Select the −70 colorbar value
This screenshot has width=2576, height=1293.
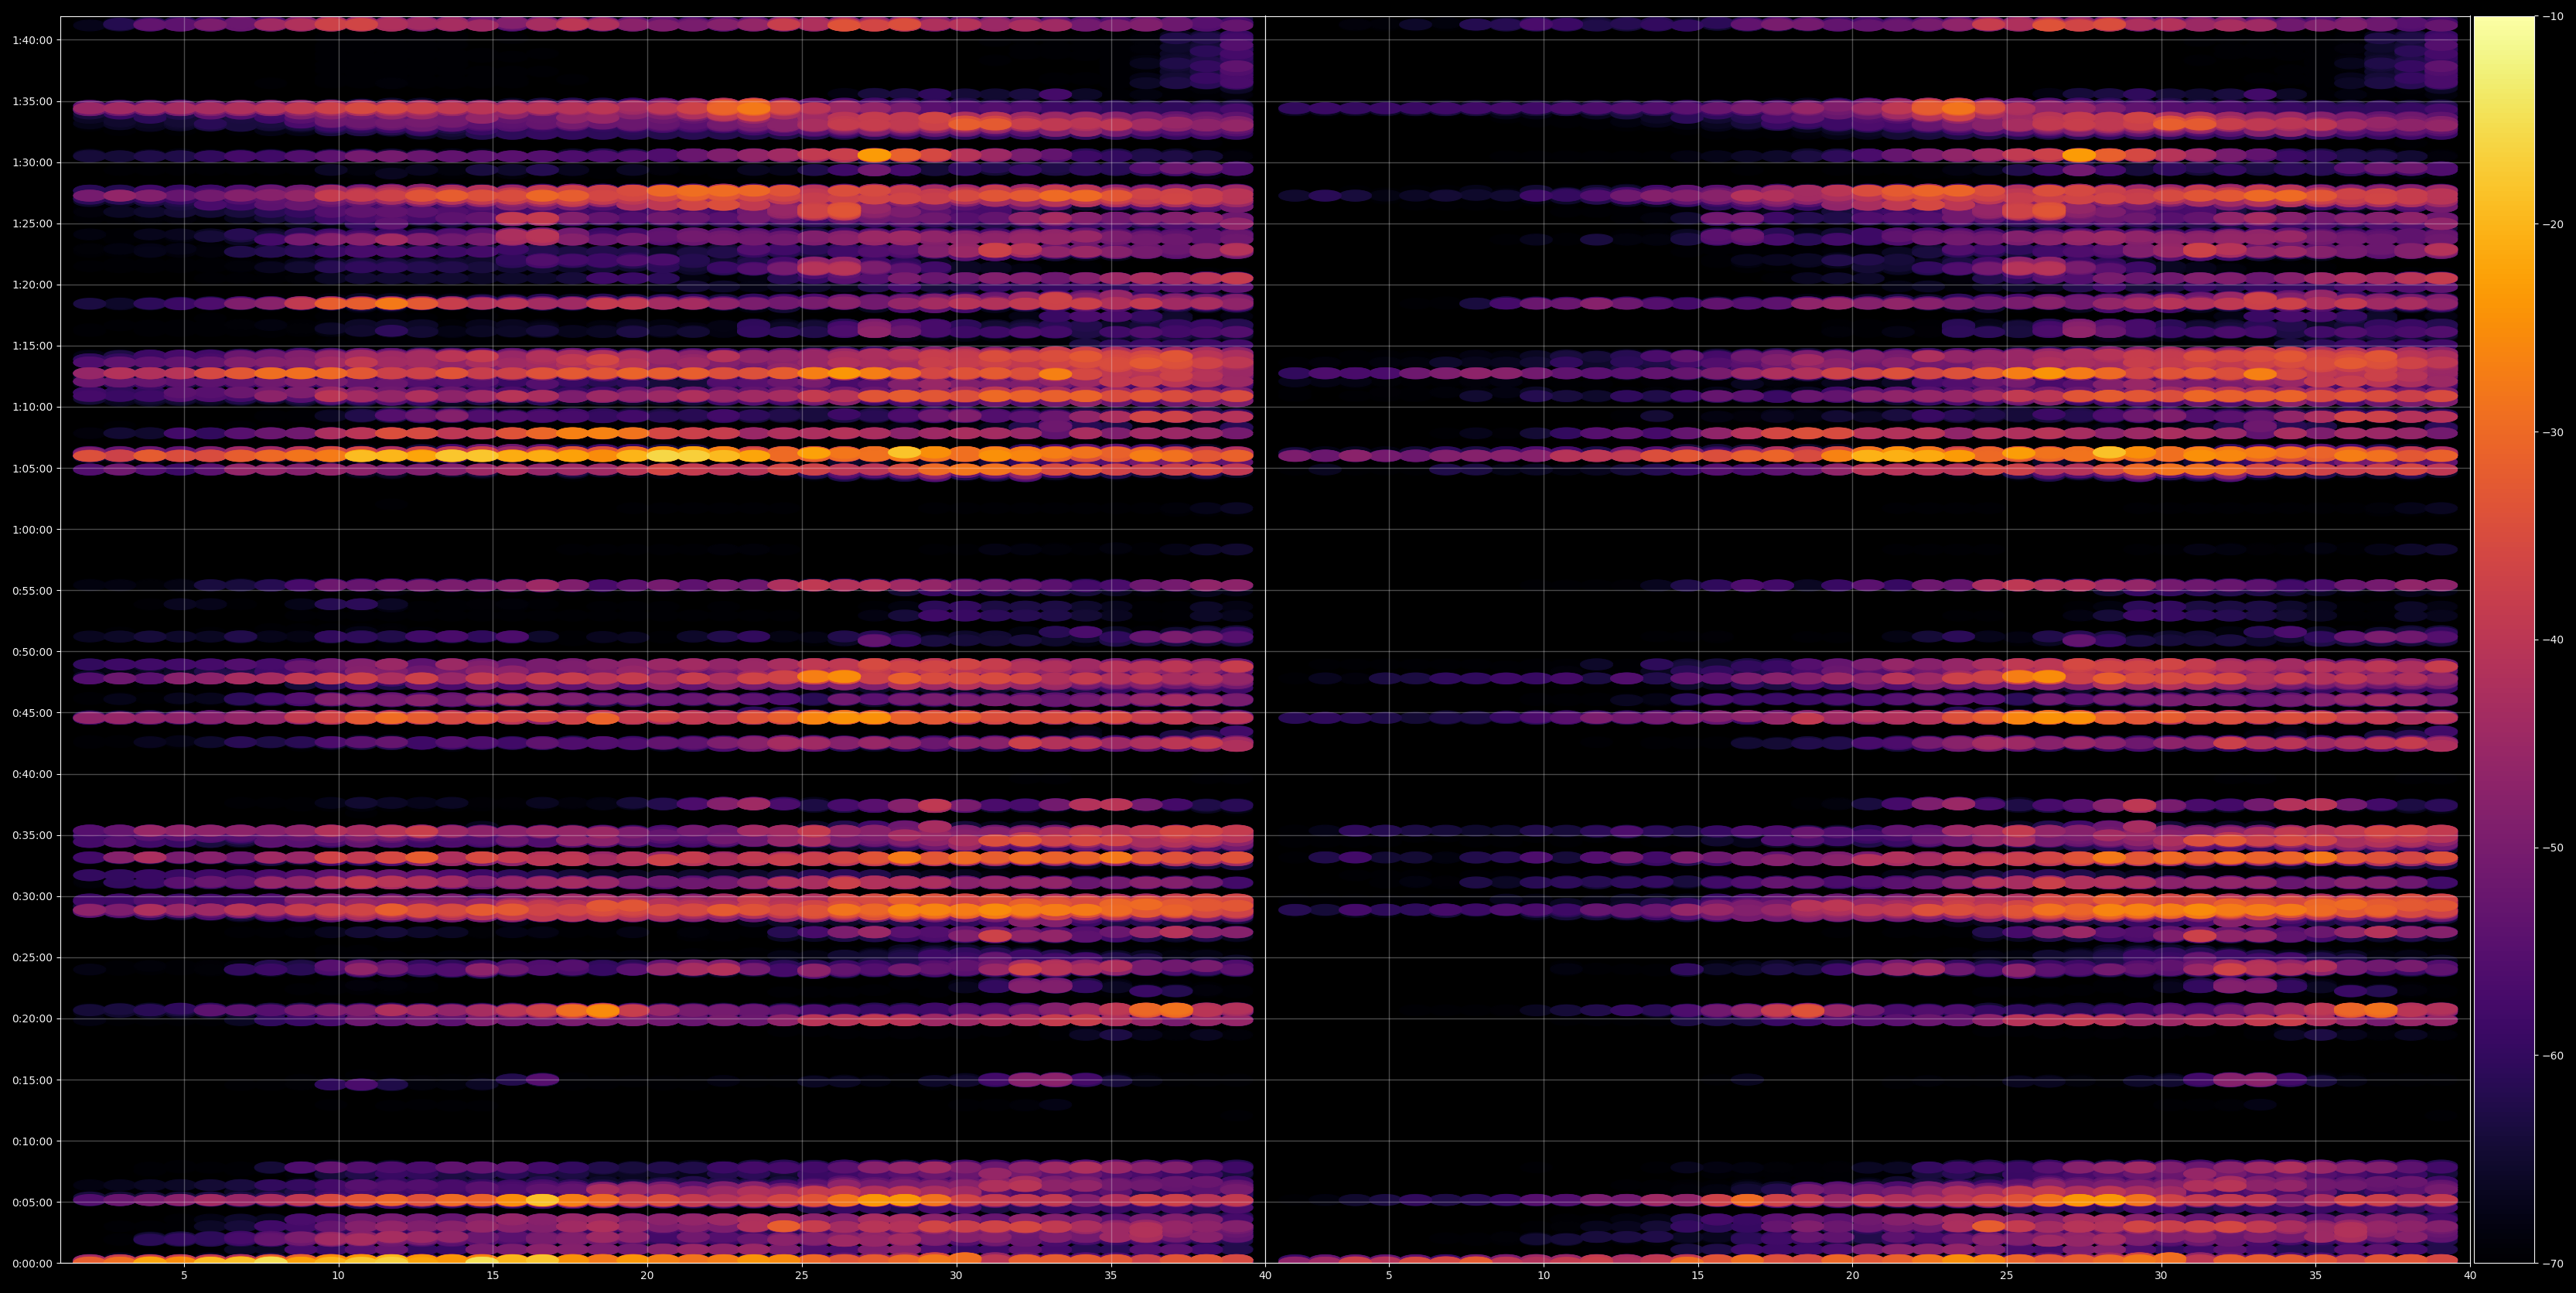coord(2553,1264)
